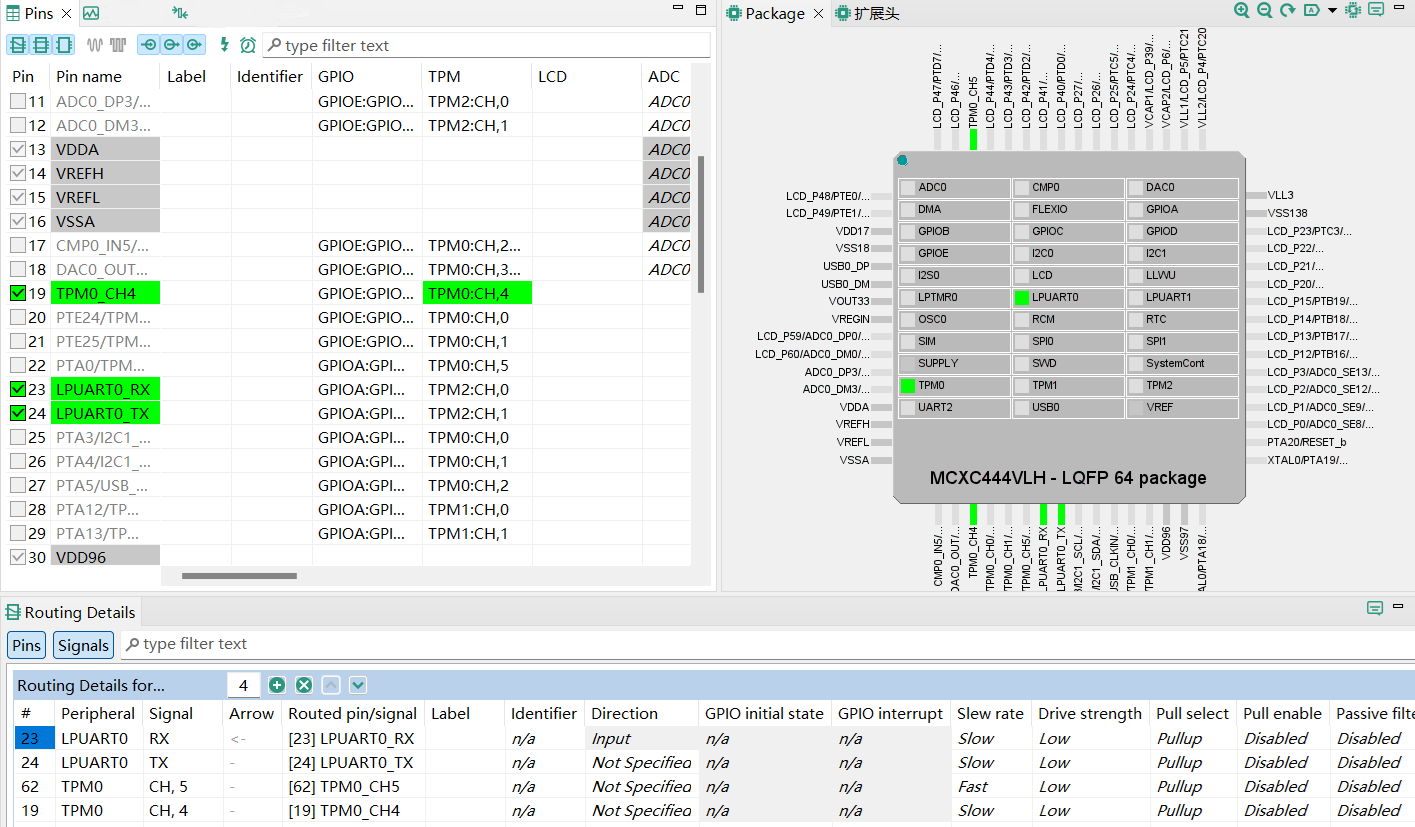Rotate the package chip view
Image resolution: width=1415 pixels, height=827 pixels.
(x=1287, y=11)
